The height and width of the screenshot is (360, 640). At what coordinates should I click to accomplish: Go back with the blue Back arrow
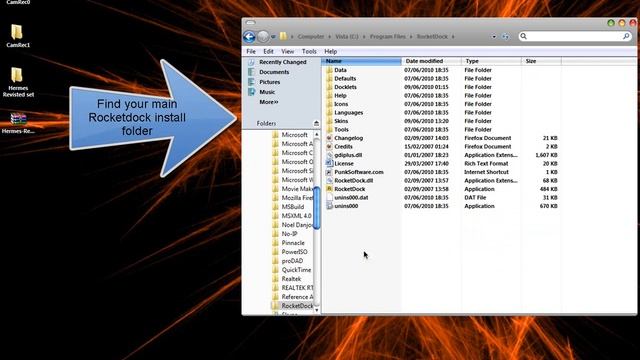pyautogui.click(x=249, y=37)
